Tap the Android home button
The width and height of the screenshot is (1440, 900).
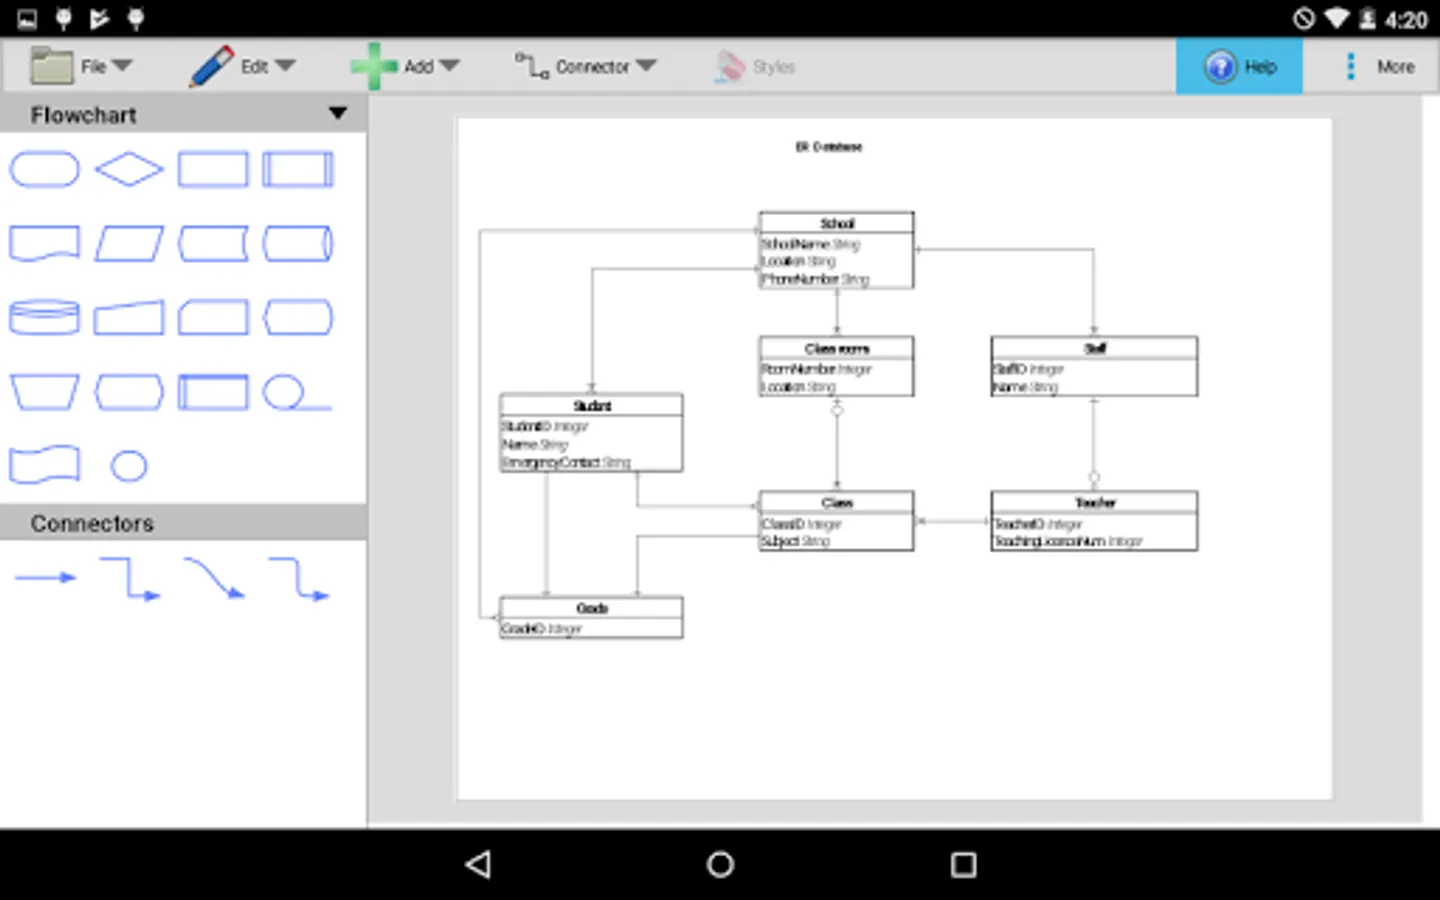[720, 864]
